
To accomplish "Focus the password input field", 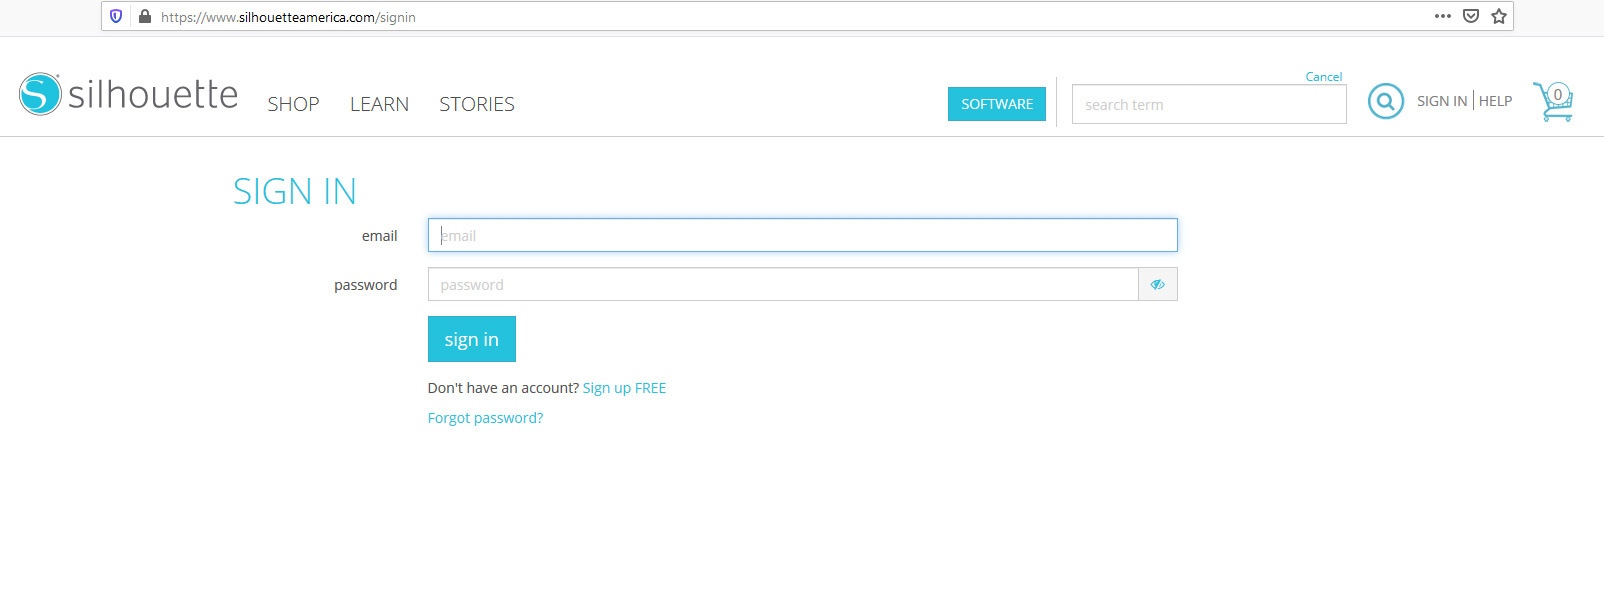I will click(782, 285).
